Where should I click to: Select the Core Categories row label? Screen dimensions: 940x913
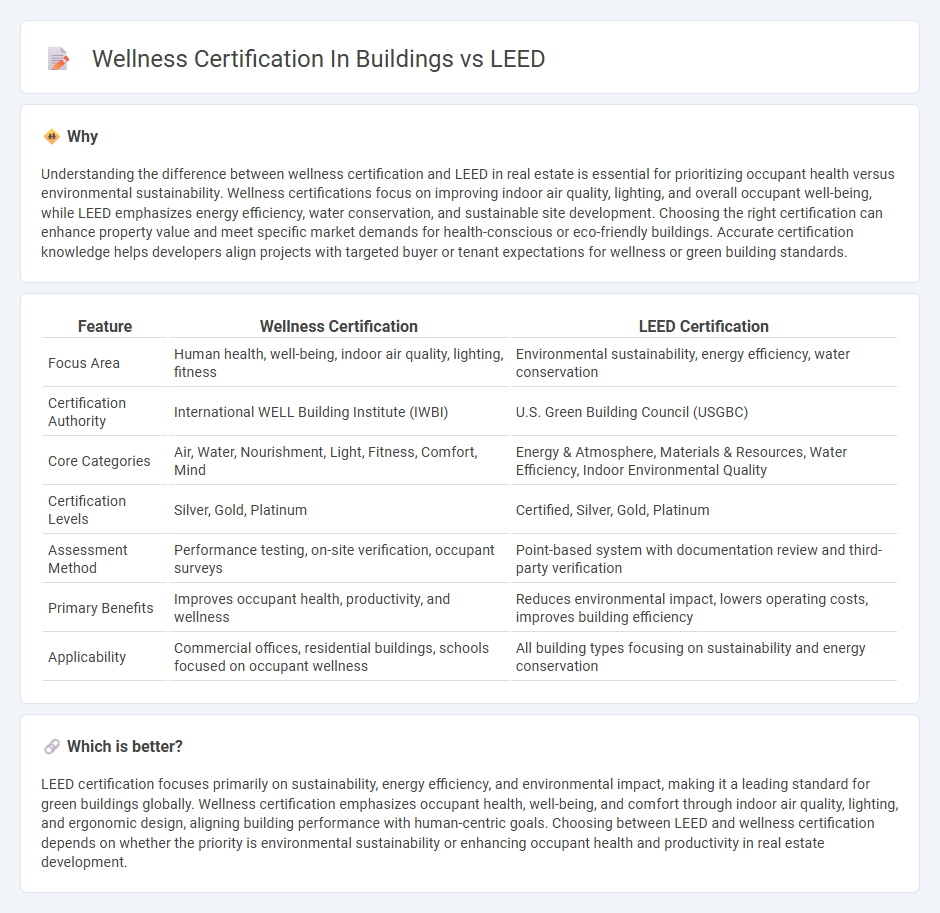(100, 461)
